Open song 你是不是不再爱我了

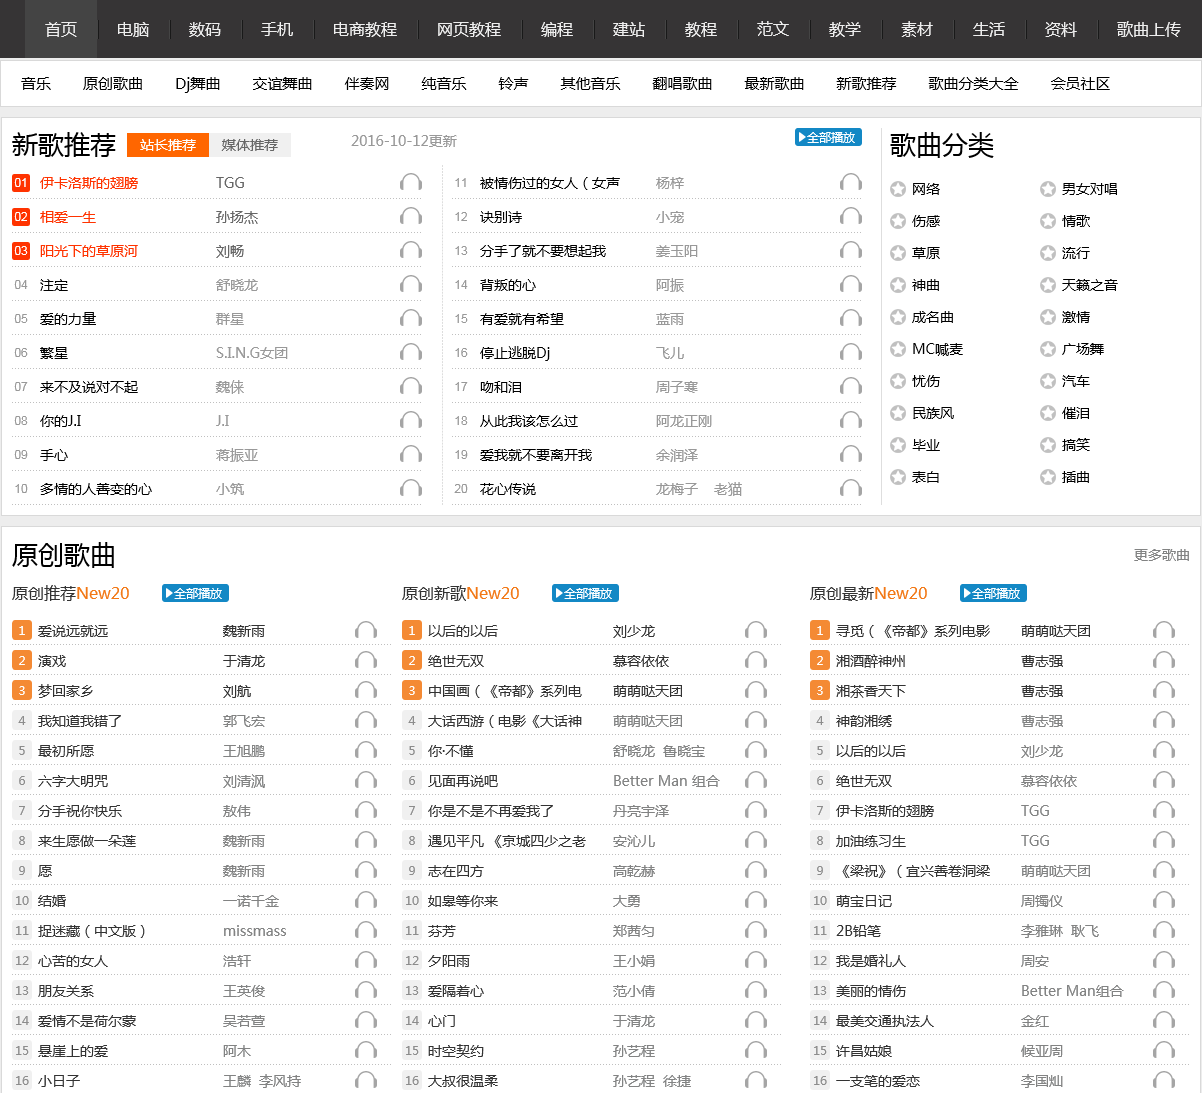[491, 811]
